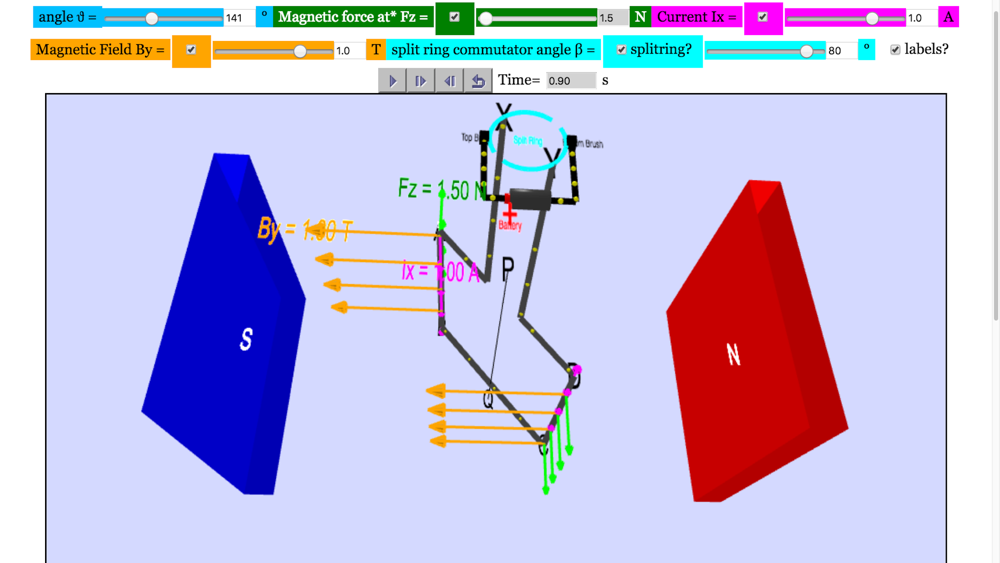This screenshot has height=563, width=1000.
Task: Click the reset simulation button
Action: [x=478, y=81]
